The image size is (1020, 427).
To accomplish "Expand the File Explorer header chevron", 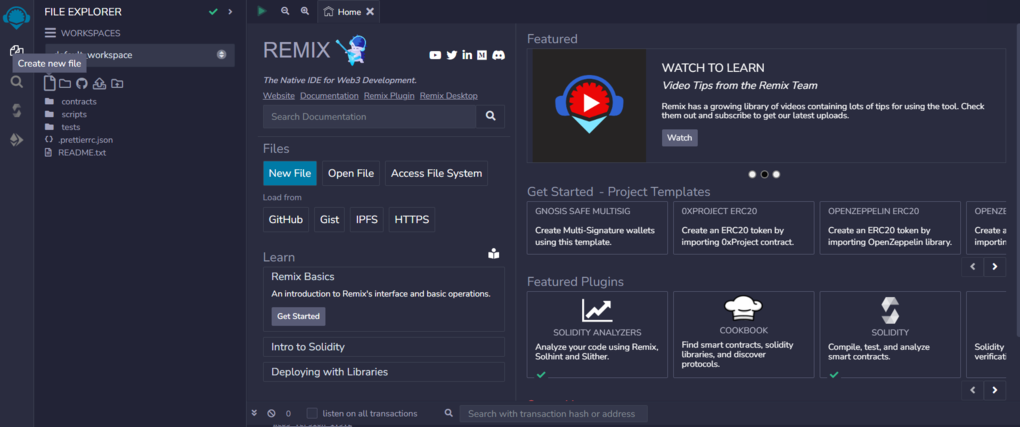I will pyautogui.click(x=230, y=12).
